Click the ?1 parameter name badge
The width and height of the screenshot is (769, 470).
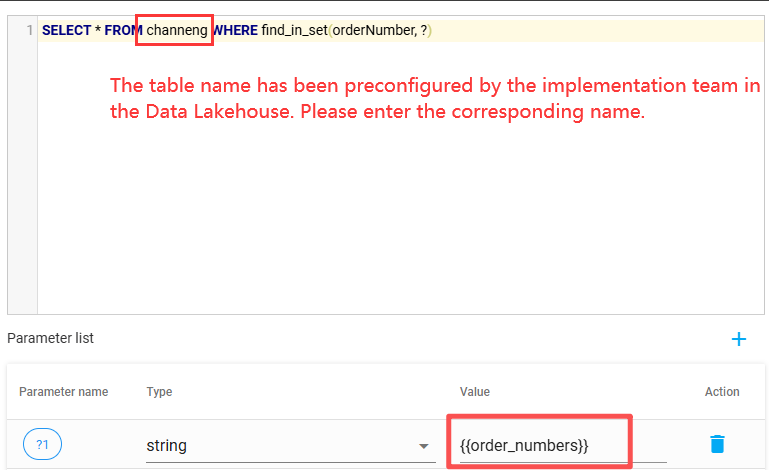(x=42, y=445)
